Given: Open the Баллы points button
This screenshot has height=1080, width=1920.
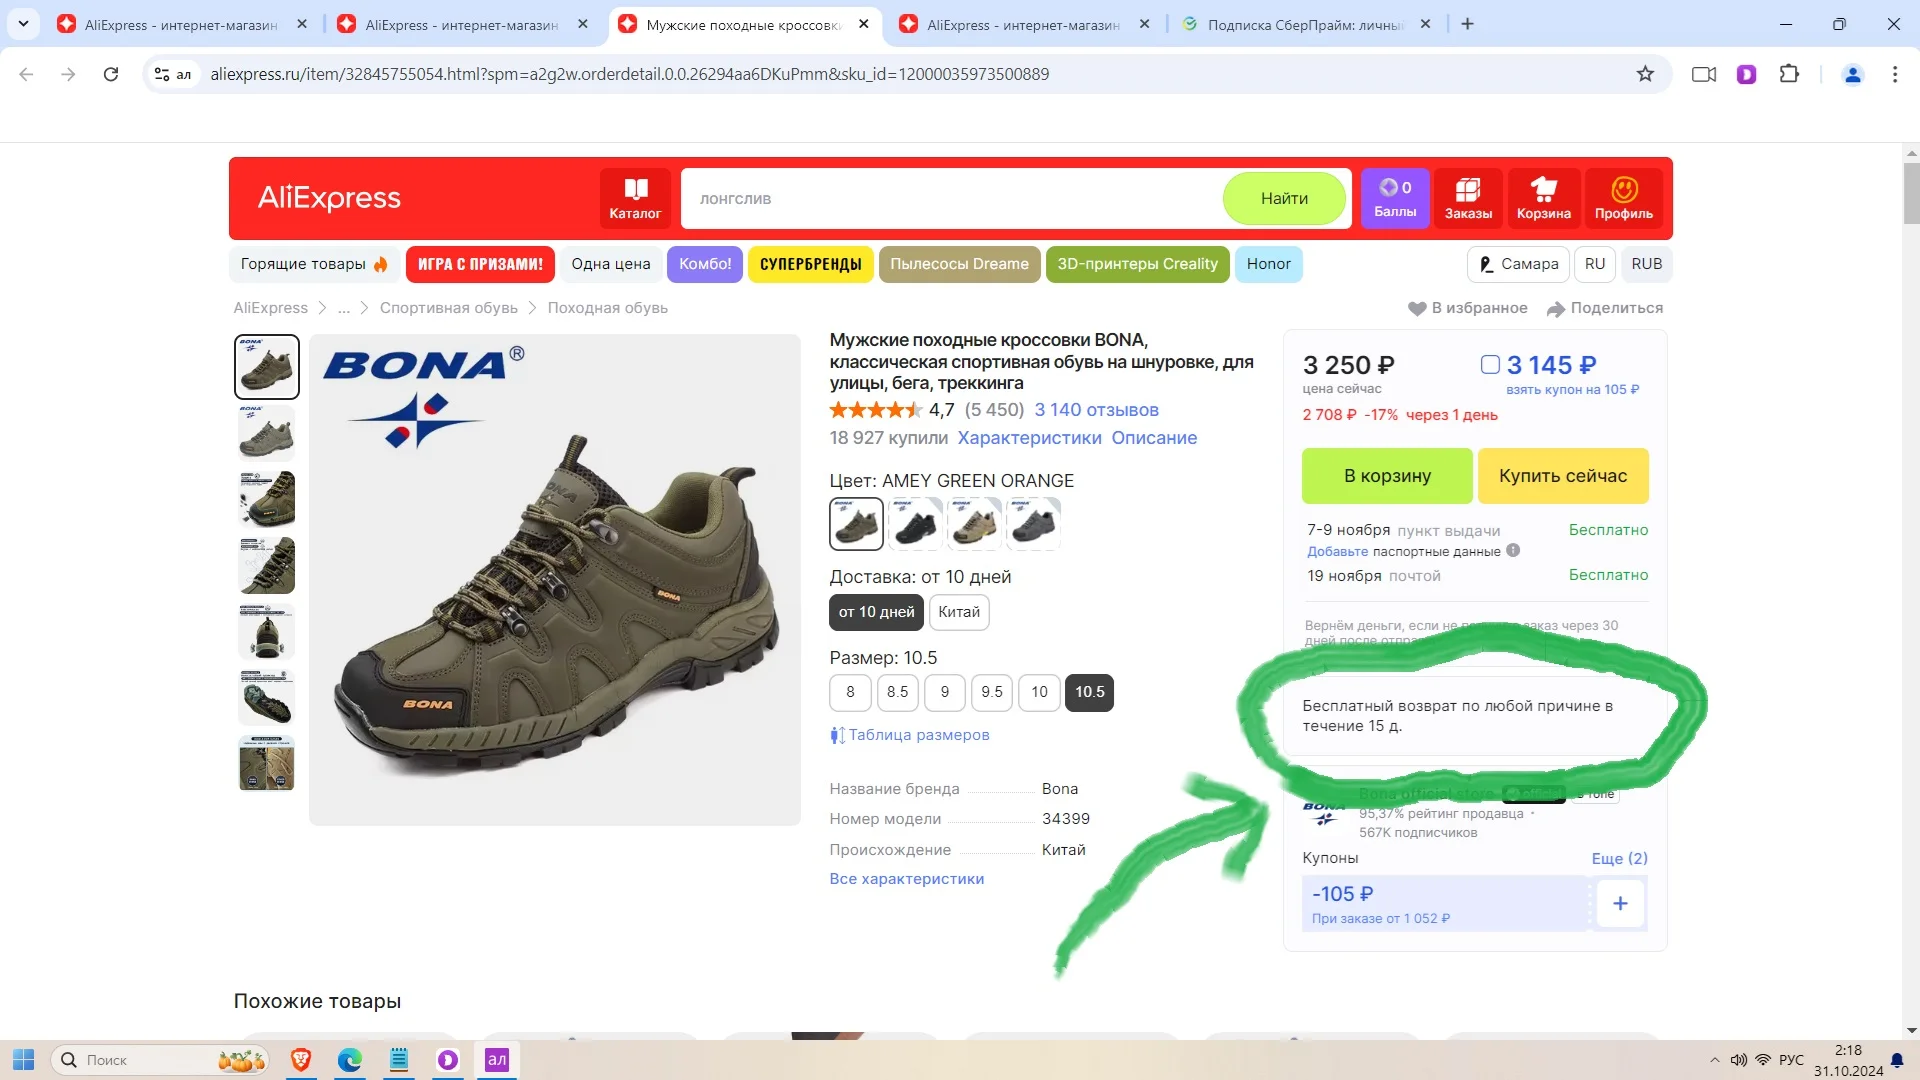Looking at the screenshot, I should (1395, 198).
